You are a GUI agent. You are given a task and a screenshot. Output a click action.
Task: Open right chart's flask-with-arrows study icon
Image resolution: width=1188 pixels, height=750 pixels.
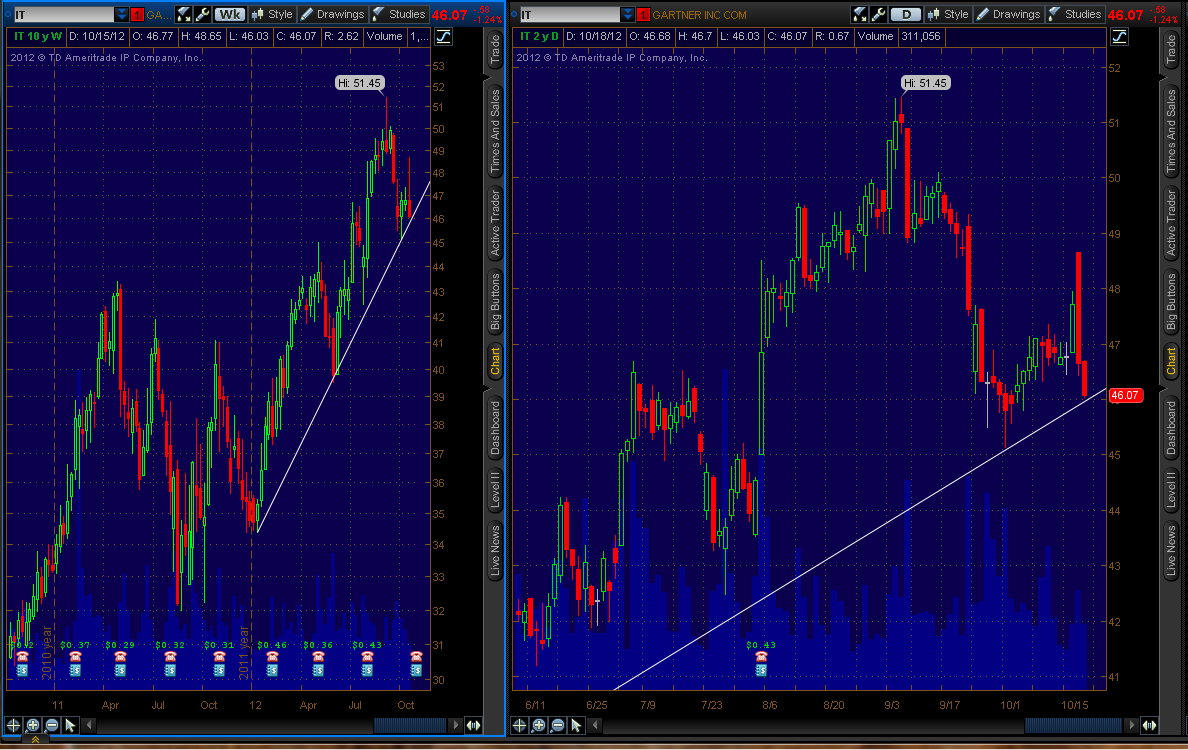click(859, 14)
